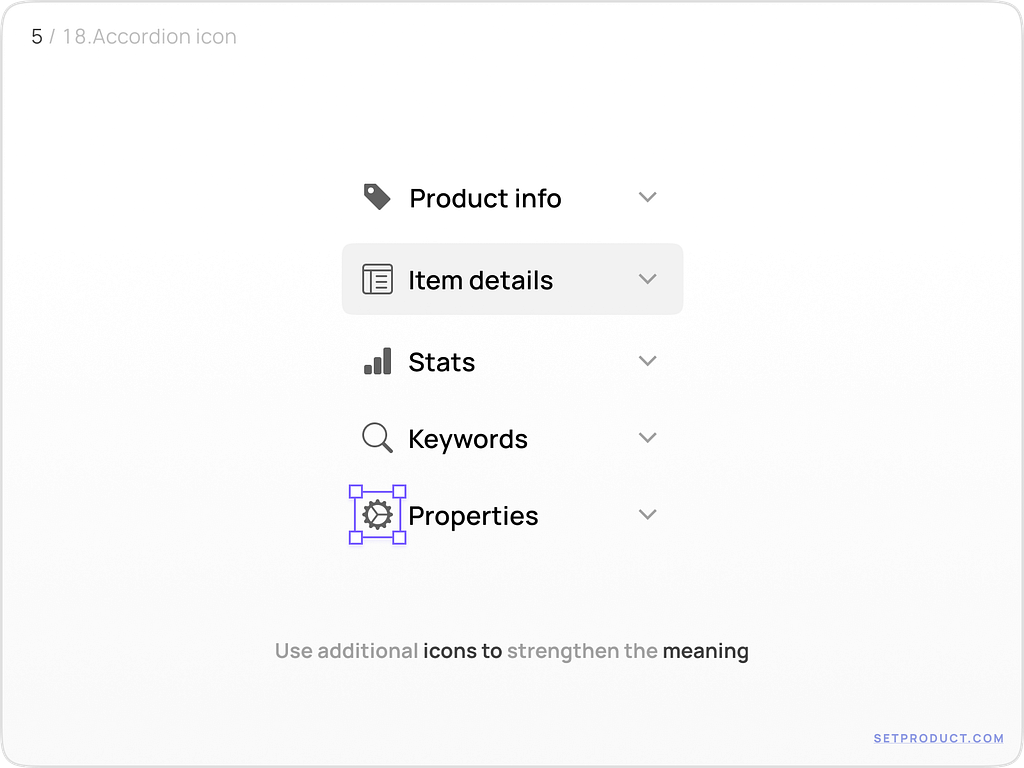Viewport: 1024px width, 768px height.
Task: Click the bottom-left selection handle of gear icon
Action: [355, 538]
